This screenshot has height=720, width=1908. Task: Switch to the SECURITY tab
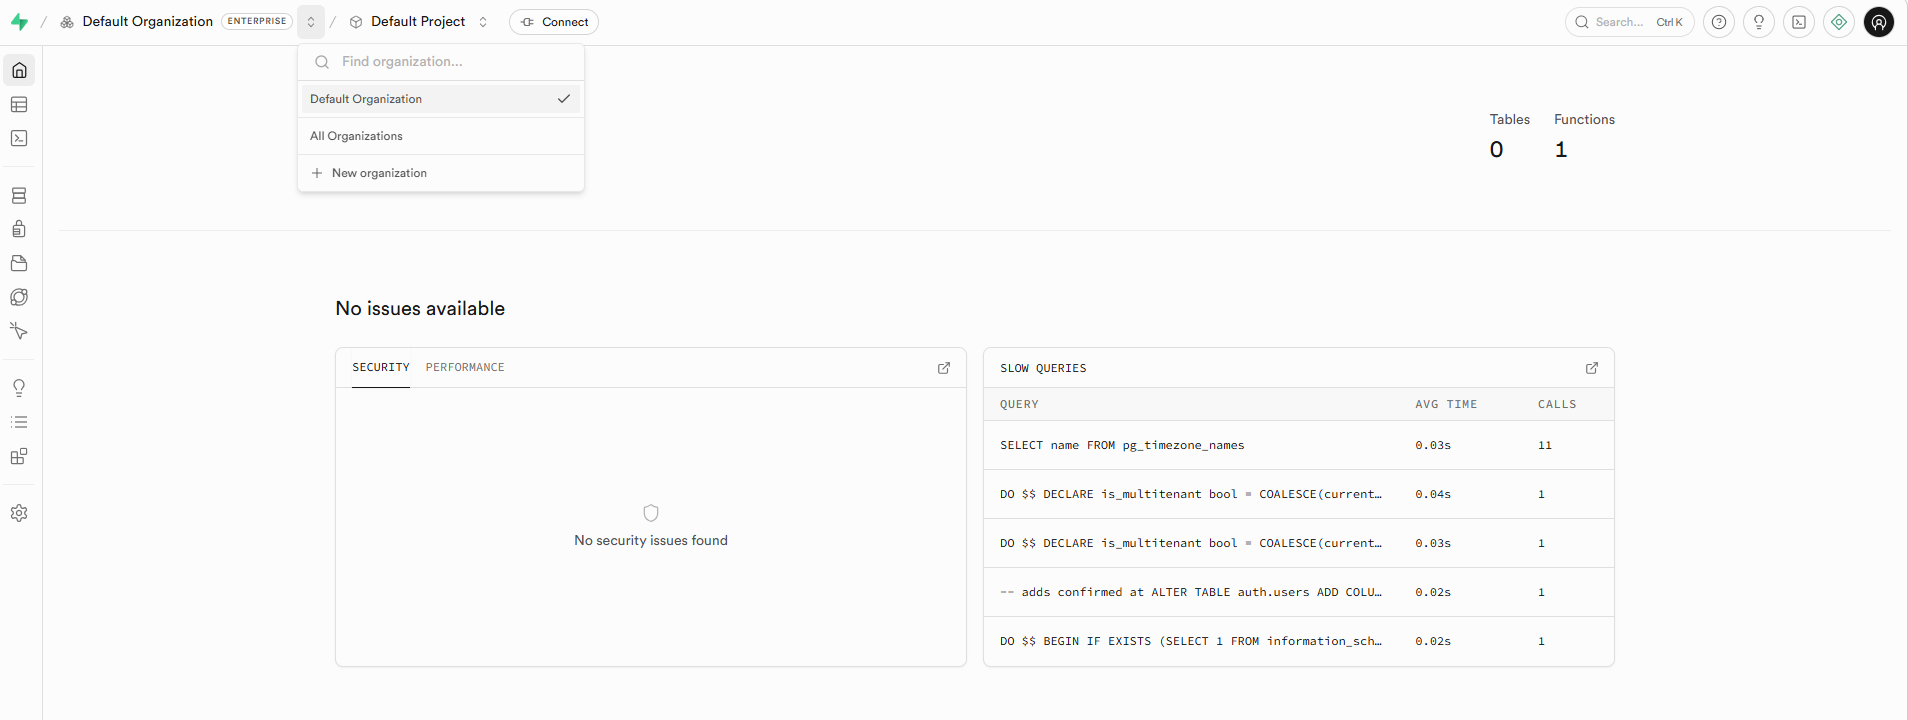pyautogui.click(x=381, y=368)
